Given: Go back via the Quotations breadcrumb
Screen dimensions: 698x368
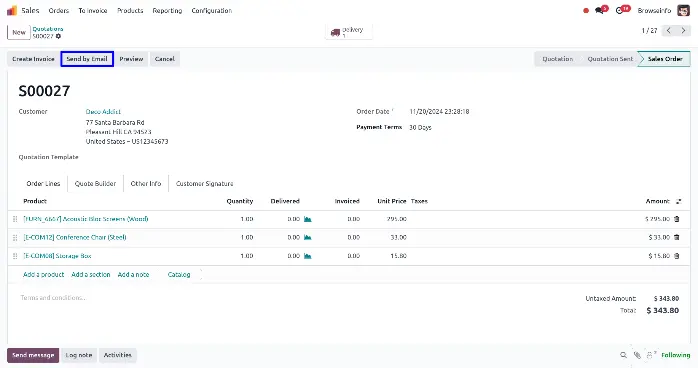Looking at the screenshot, I should 48,29.
